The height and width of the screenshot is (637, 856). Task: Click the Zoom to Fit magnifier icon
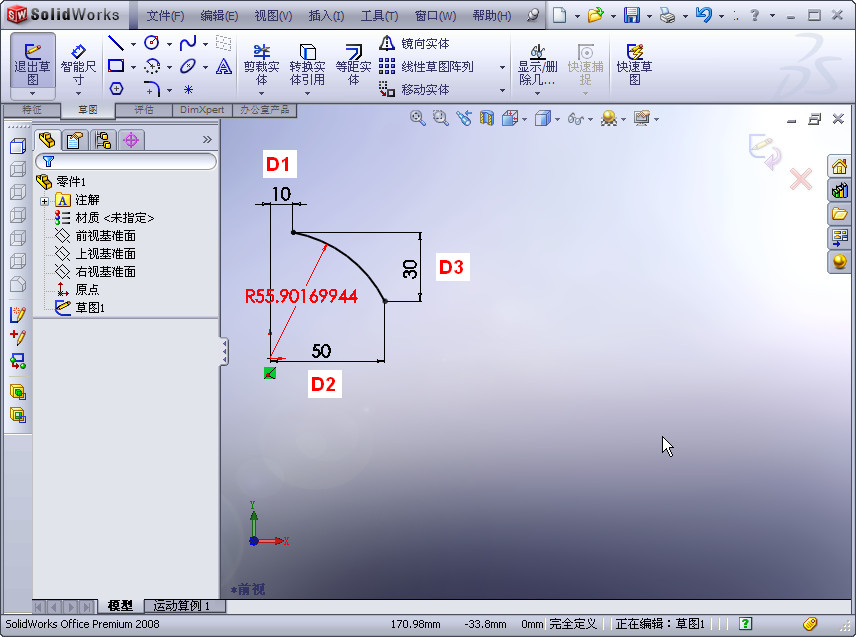tap(417, 117)
